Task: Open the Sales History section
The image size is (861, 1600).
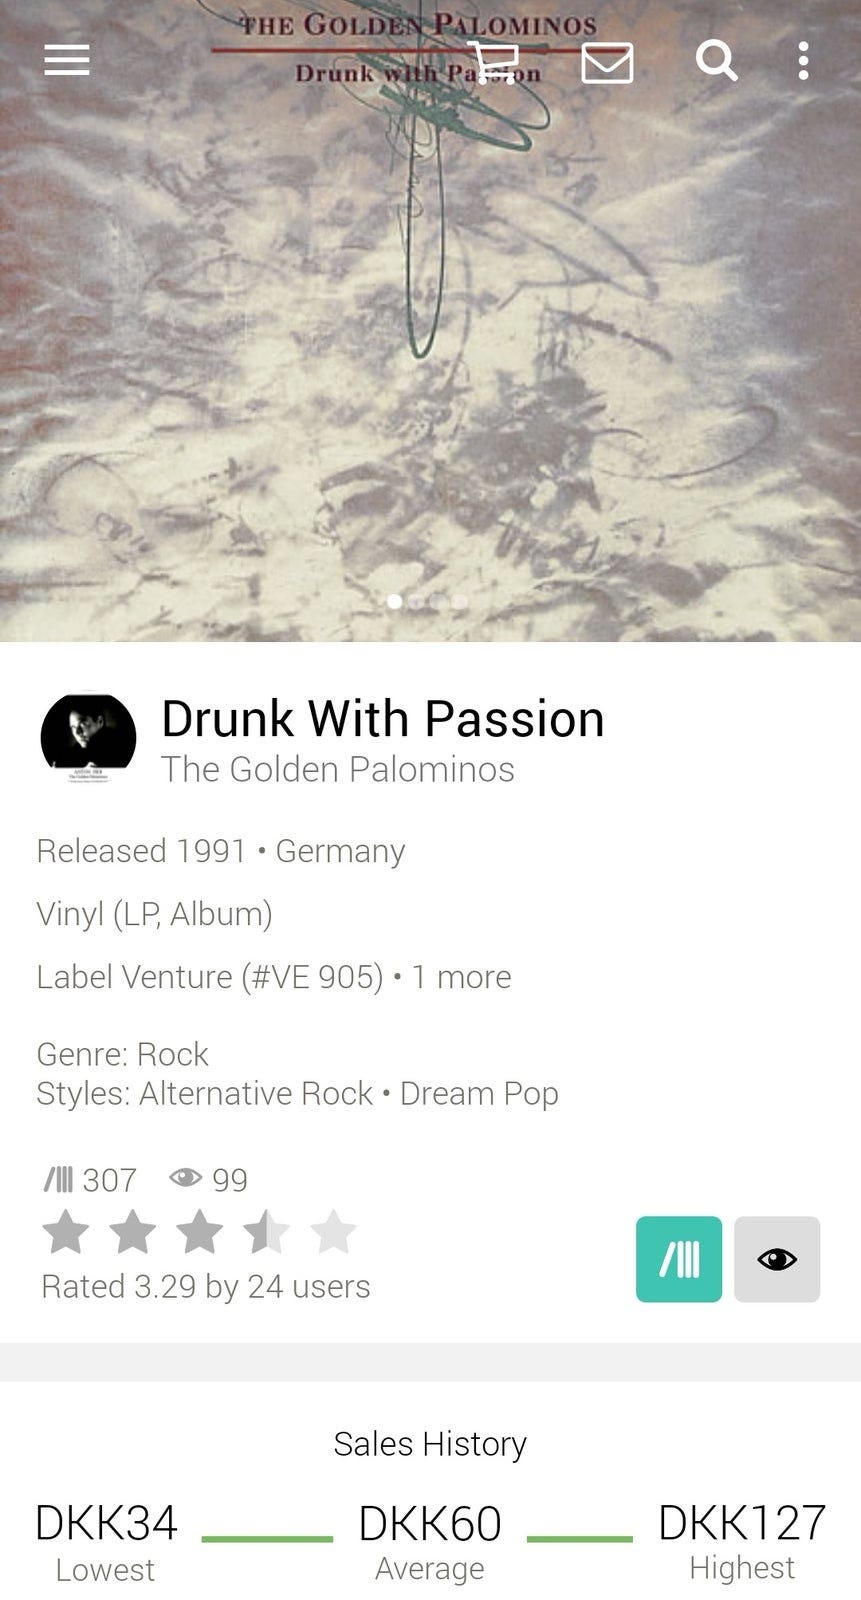Action: (x=430, y=1443)
